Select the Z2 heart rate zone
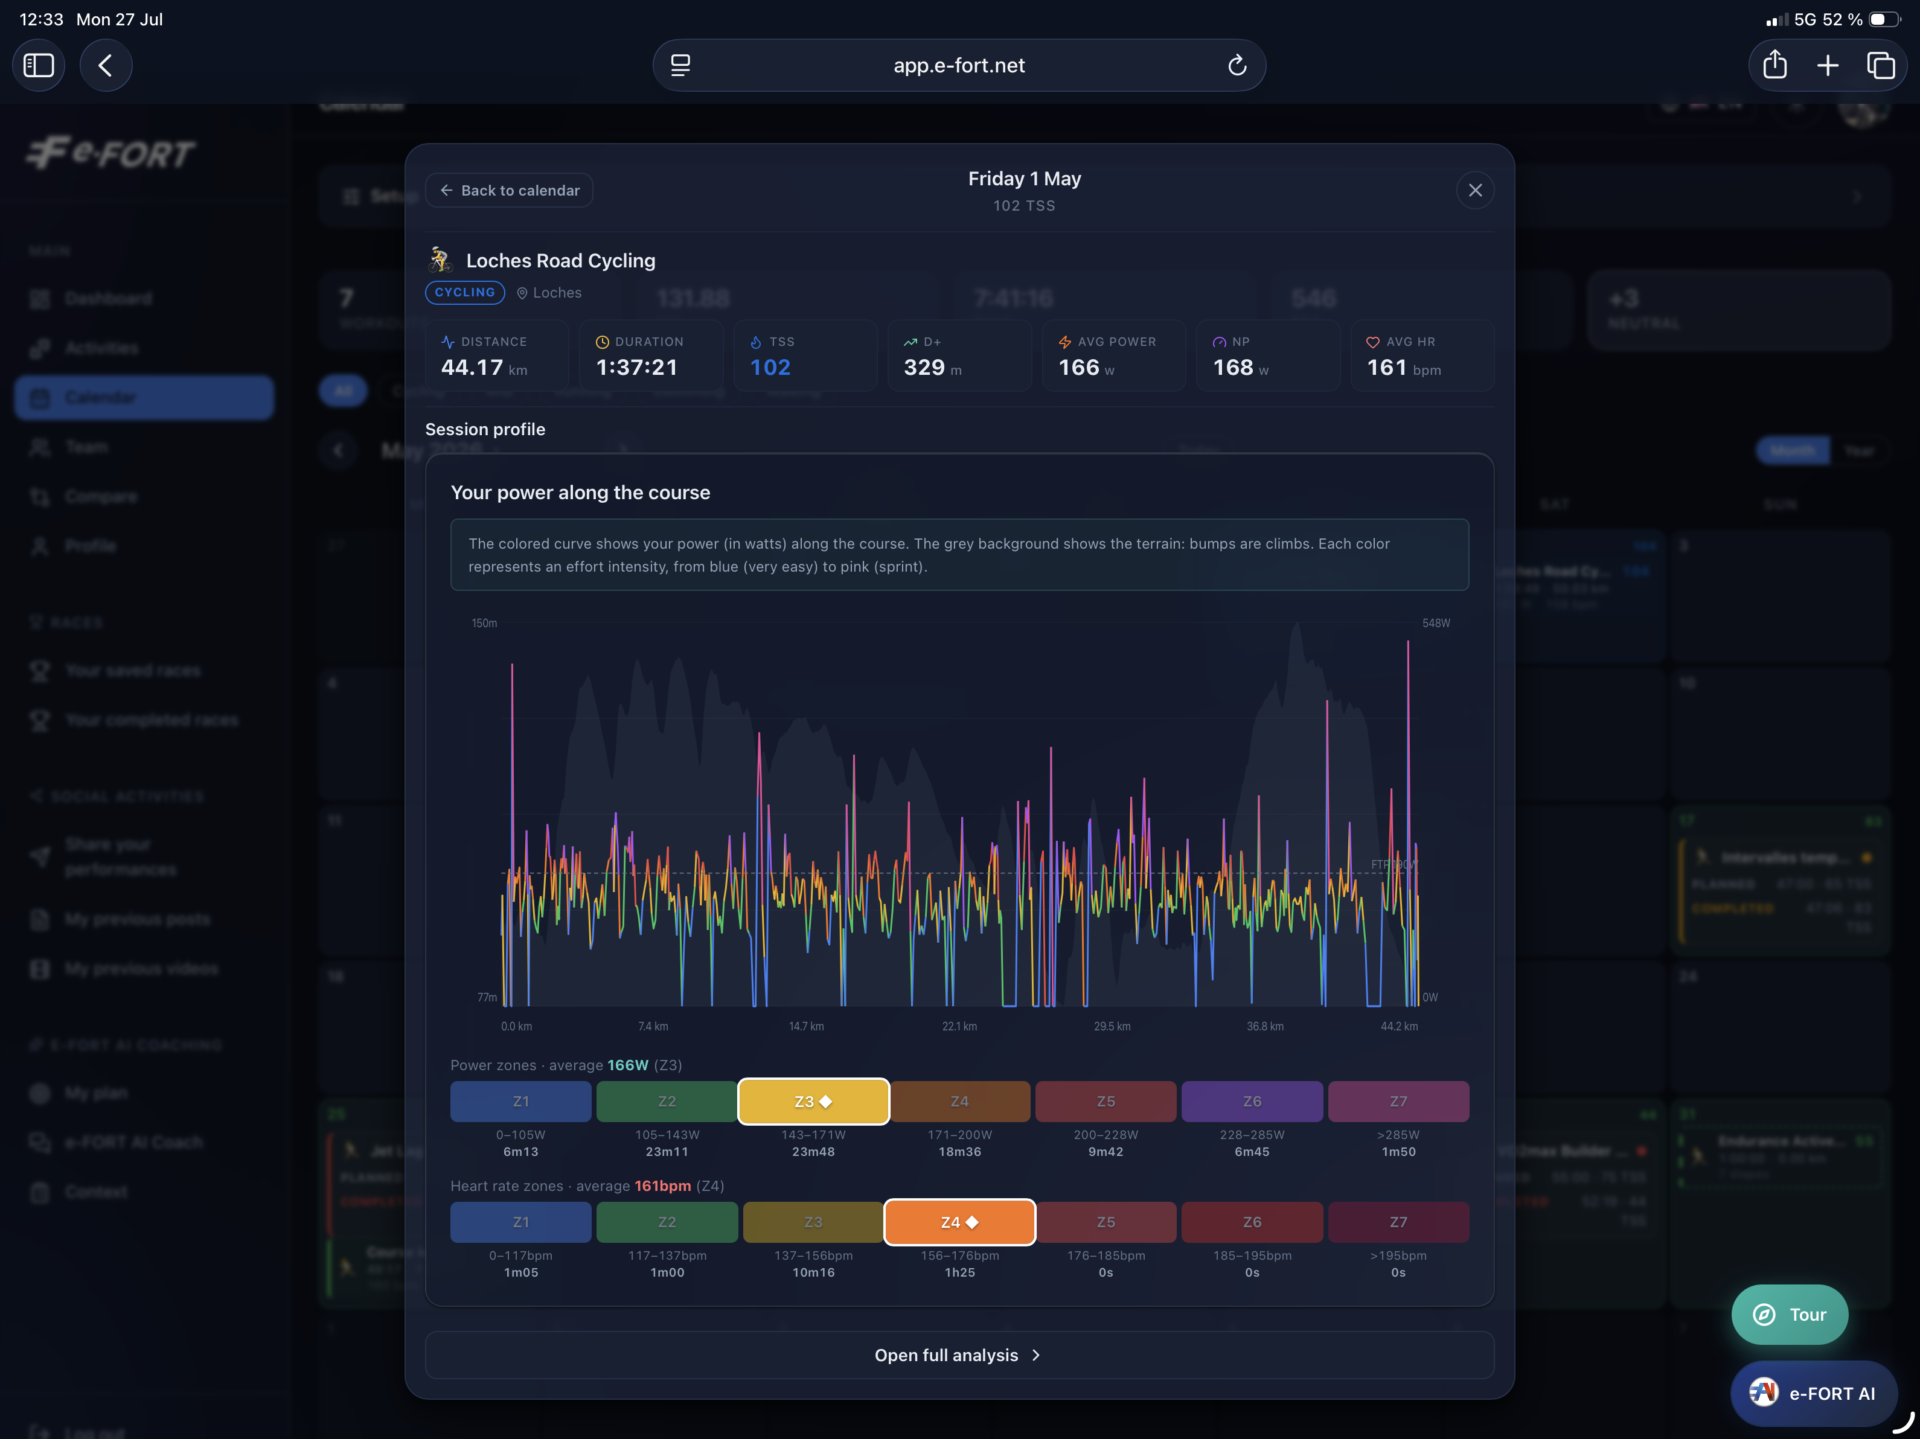The width and height of the screenshot is (1920, 1439). pos(667,1222)
